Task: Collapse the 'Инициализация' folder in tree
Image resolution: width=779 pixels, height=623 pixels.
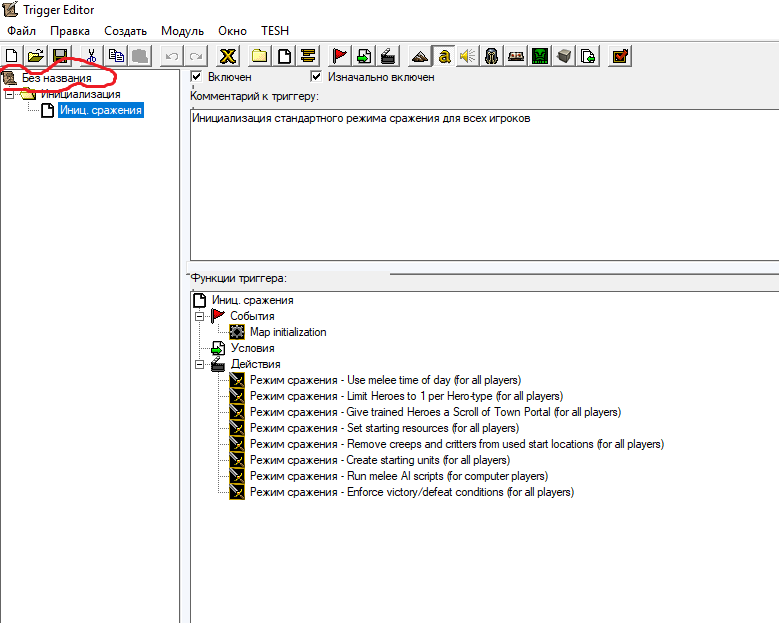Action: [9, 94]
